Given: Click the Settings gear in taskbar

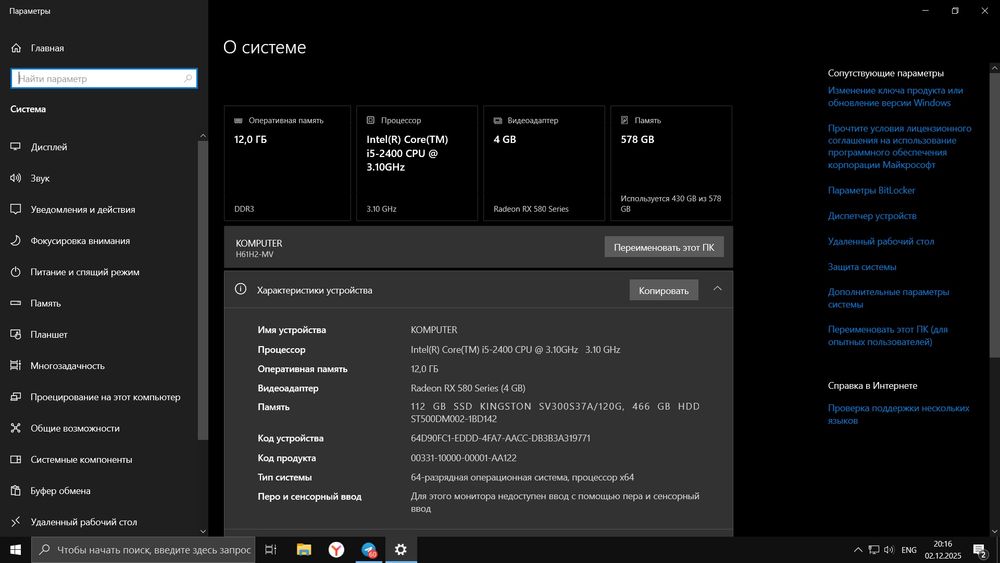Looking at the screenshot, I should pos(401,549).
